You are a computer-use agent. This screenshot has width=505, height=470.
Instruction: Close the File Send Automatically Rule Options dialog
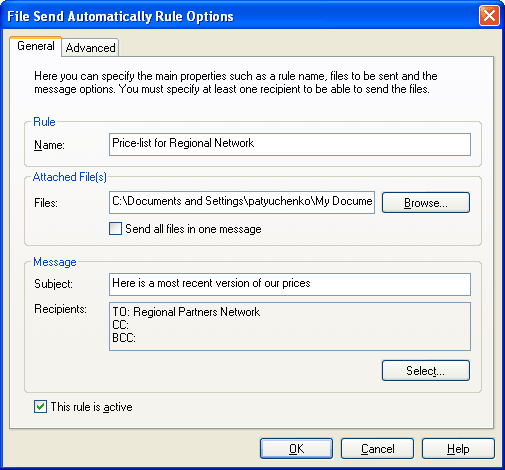coord(489,16)
